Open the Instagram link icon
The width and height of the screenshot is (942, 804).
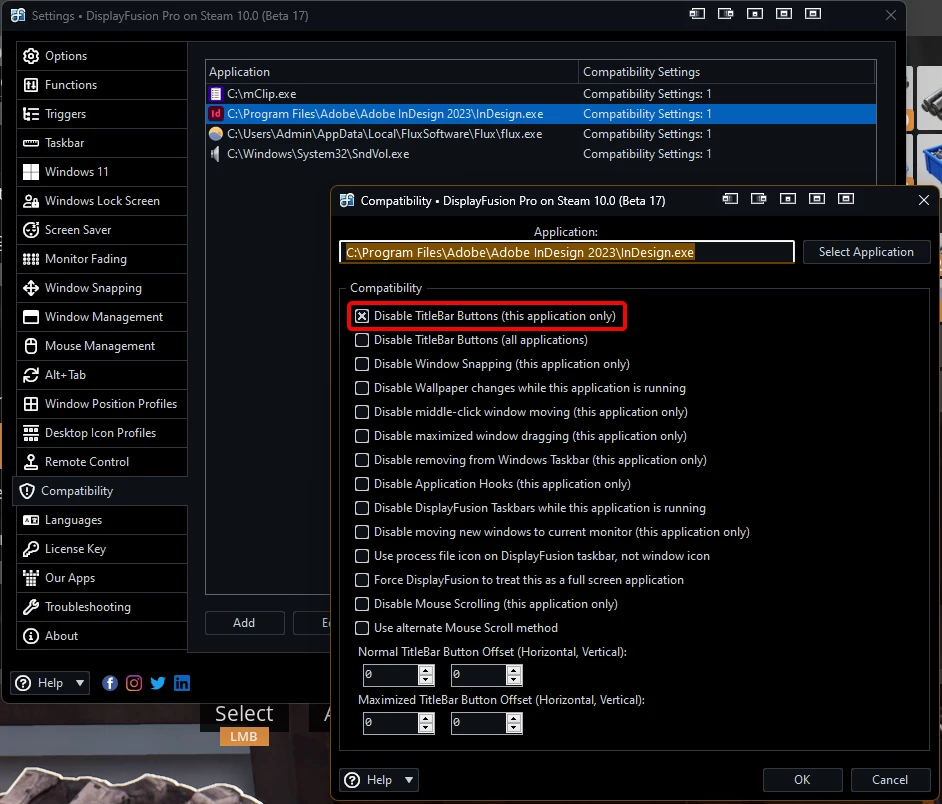click(x=134, y=683)
